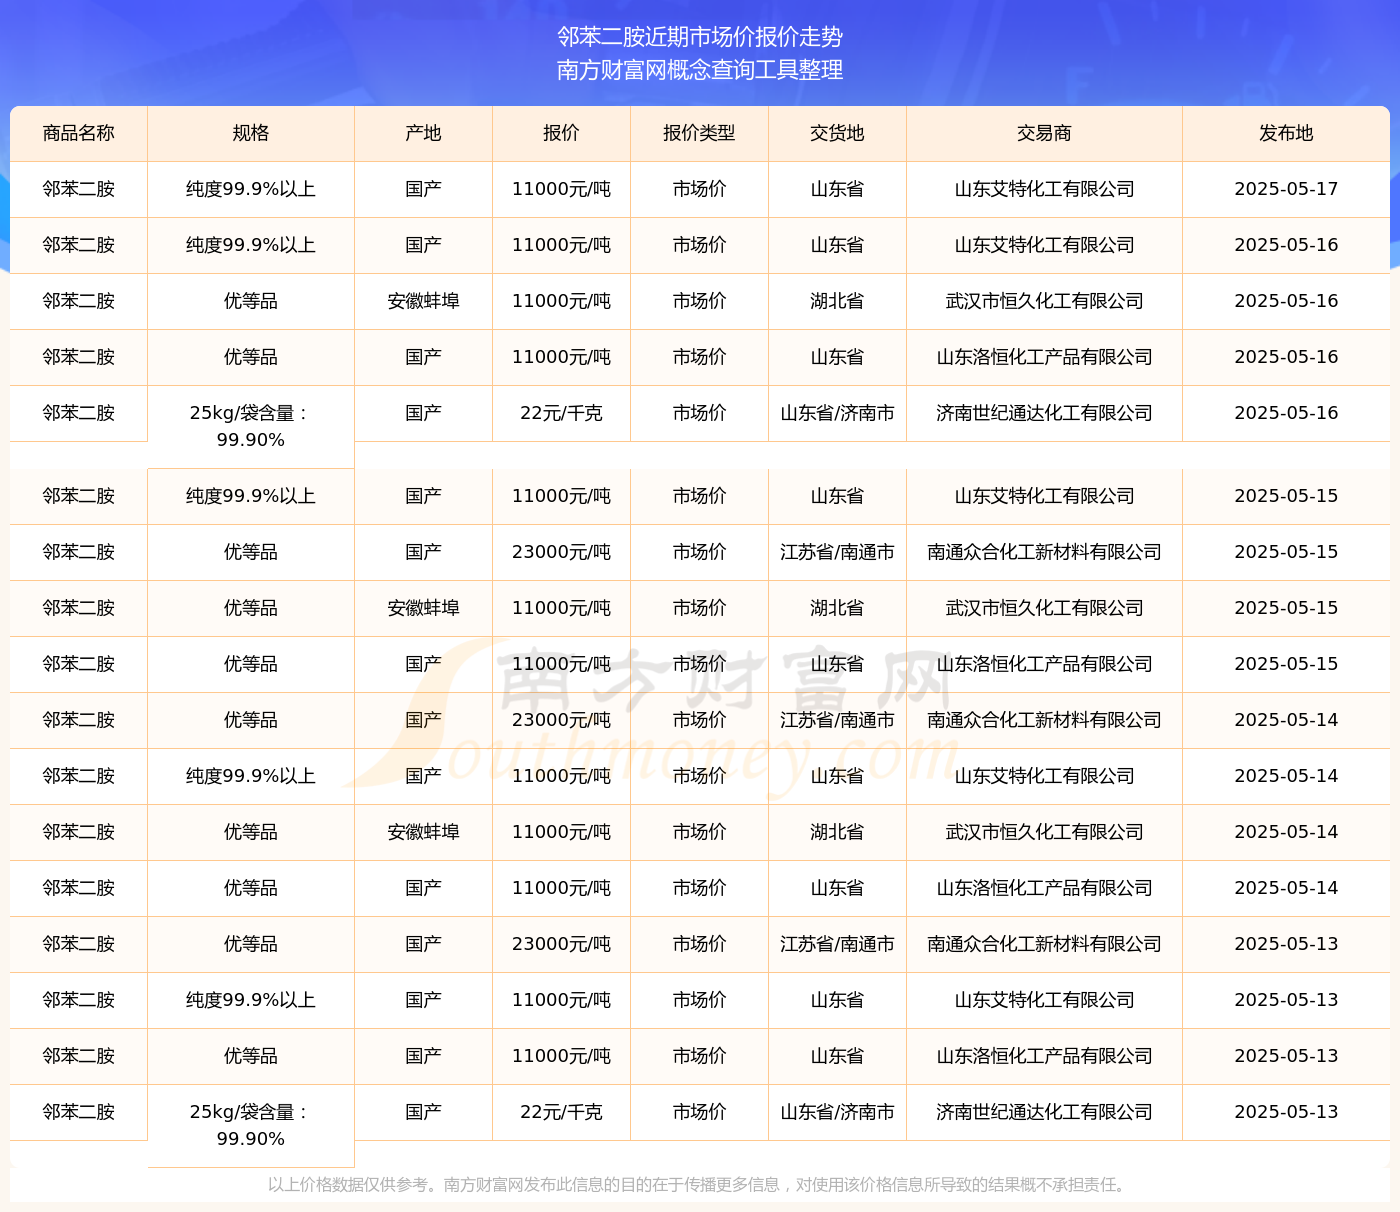This screenshot has height=1212, width=1400.
Task: Click the 规格 column header
Action: coord(251,133)
